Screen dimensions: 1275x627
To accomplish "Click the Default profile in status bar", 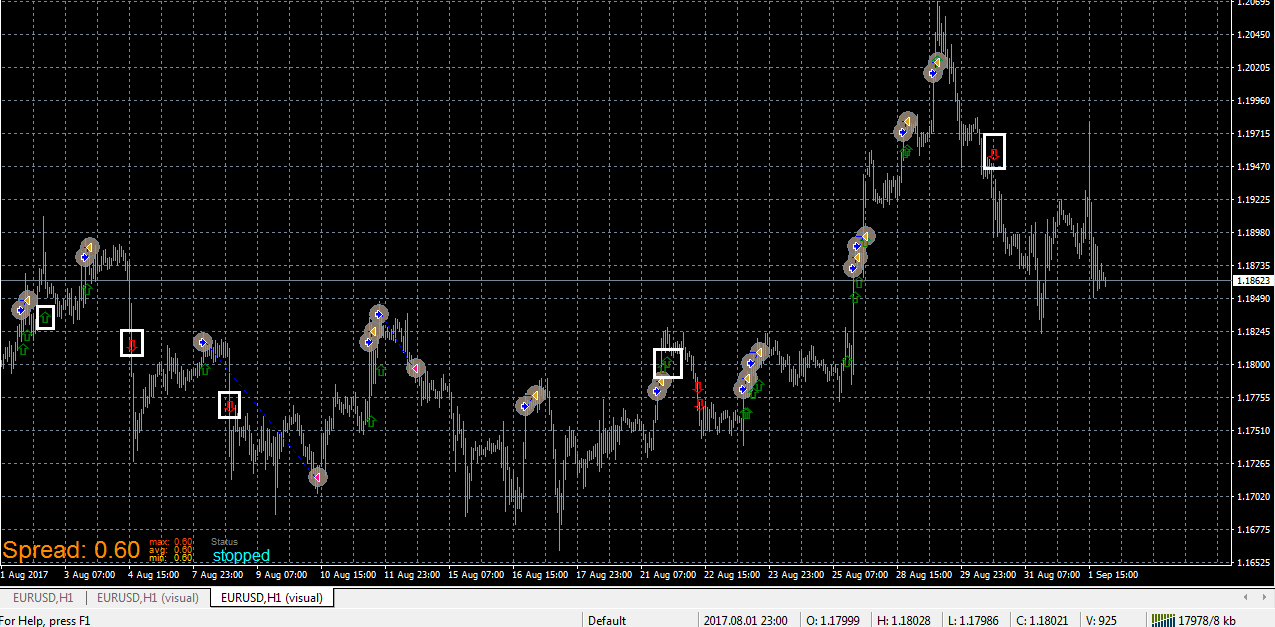I will (607, 620).
